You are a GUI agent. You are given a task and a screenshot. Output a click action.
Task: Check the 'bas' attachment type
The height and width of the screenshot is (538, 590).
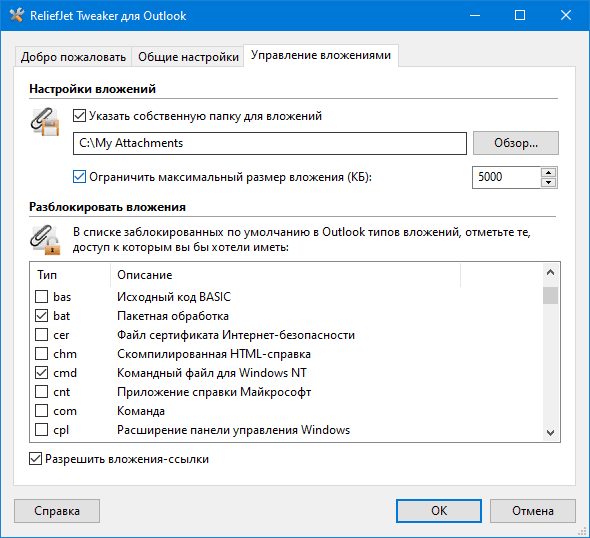point(41,296)
